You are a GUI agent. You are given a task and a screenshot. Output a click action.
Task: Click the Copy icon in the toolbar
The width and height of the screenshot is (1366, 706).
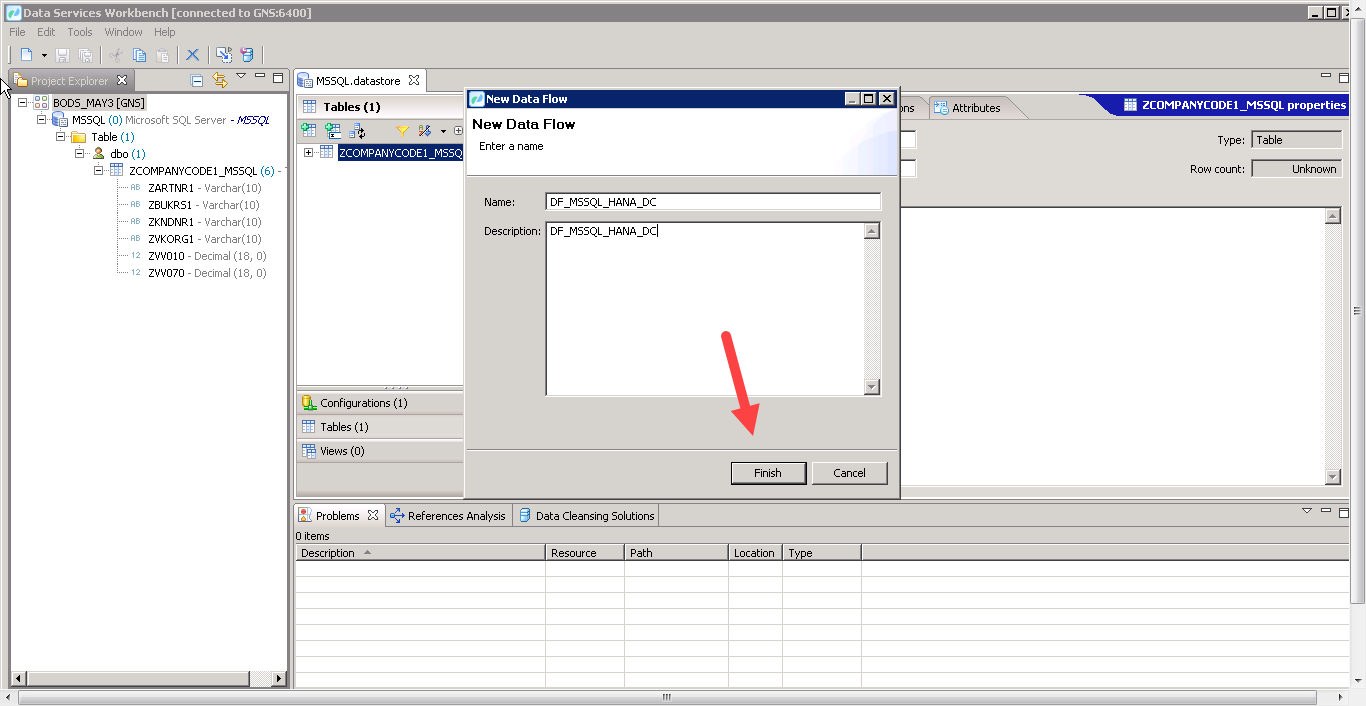140,55
